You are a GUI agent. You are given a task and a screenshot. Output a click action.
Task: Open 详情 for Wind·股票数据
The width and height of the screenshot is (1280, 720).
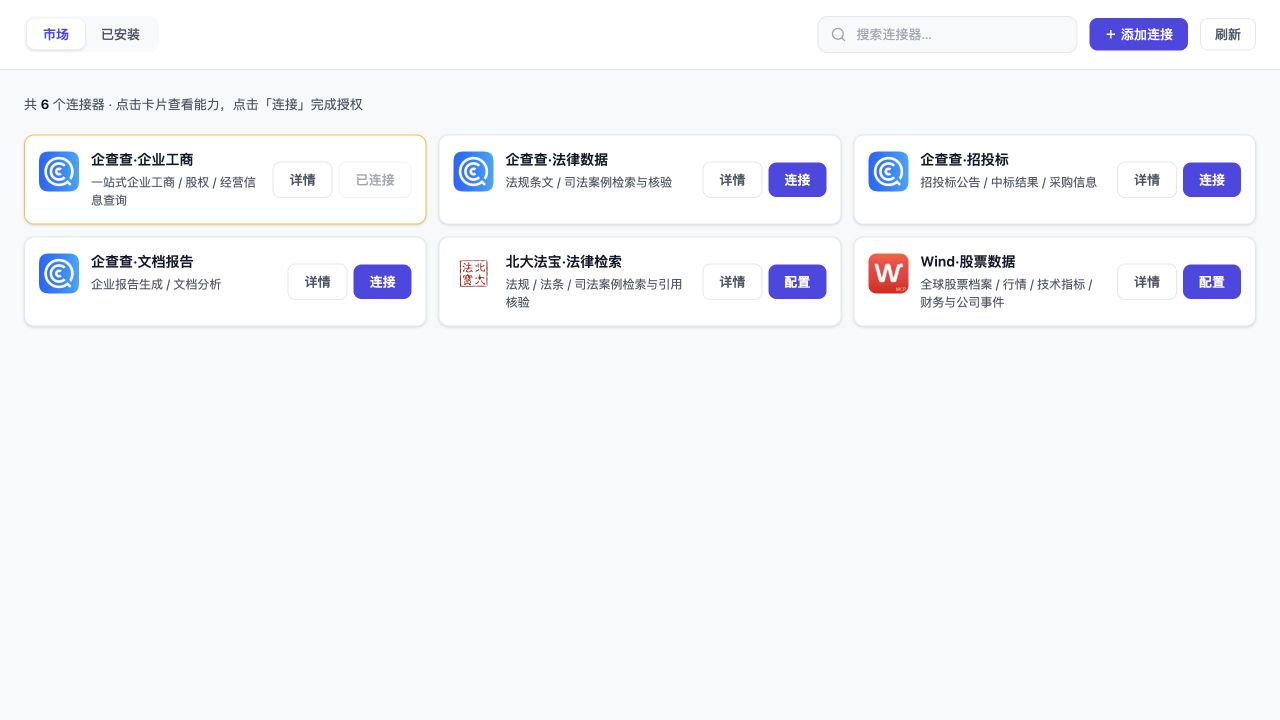(x=1147, y=282)
